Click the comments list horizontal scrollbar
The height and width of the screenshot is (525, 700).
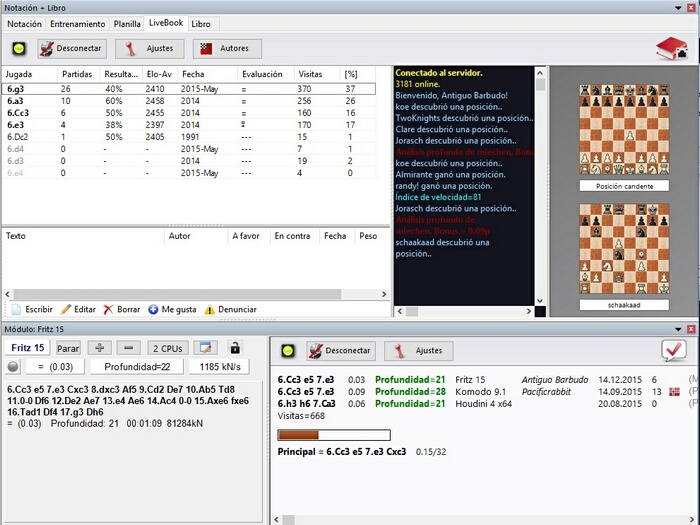177,294
